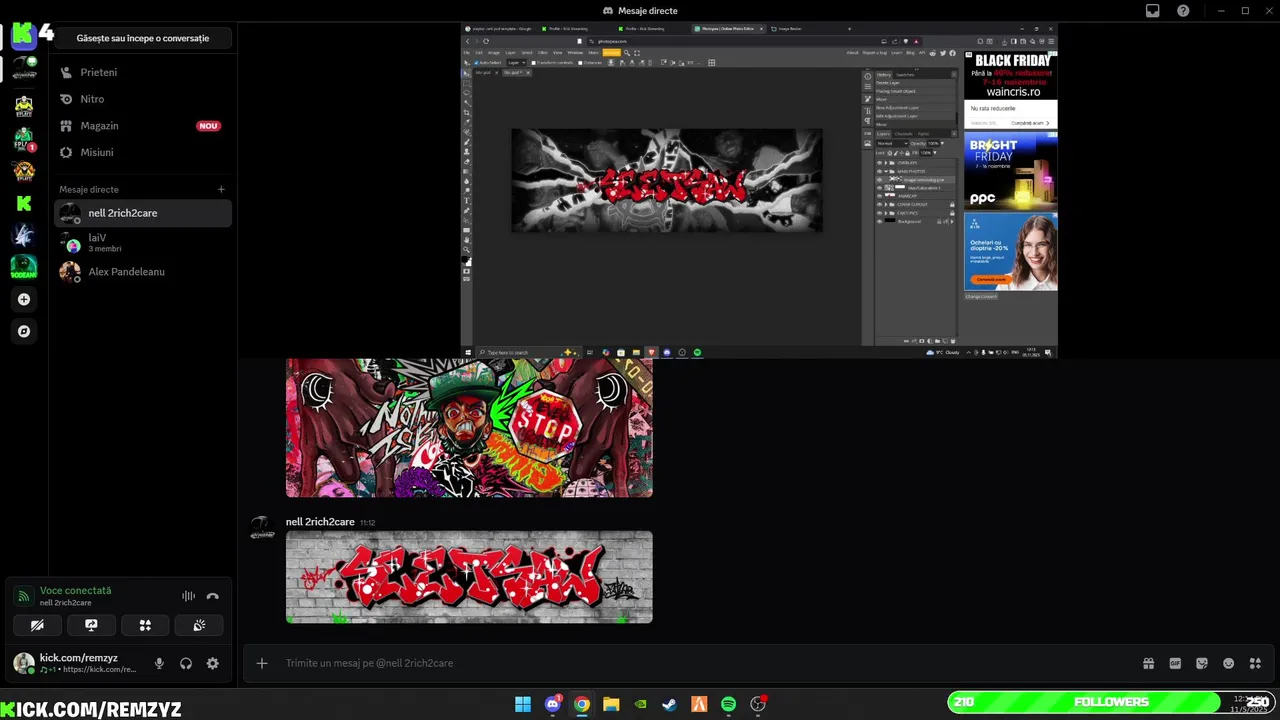Click the Voce conectată status text
This screenshot has width=1280, height=720.
pyautogui.click(x=76, y=591)
